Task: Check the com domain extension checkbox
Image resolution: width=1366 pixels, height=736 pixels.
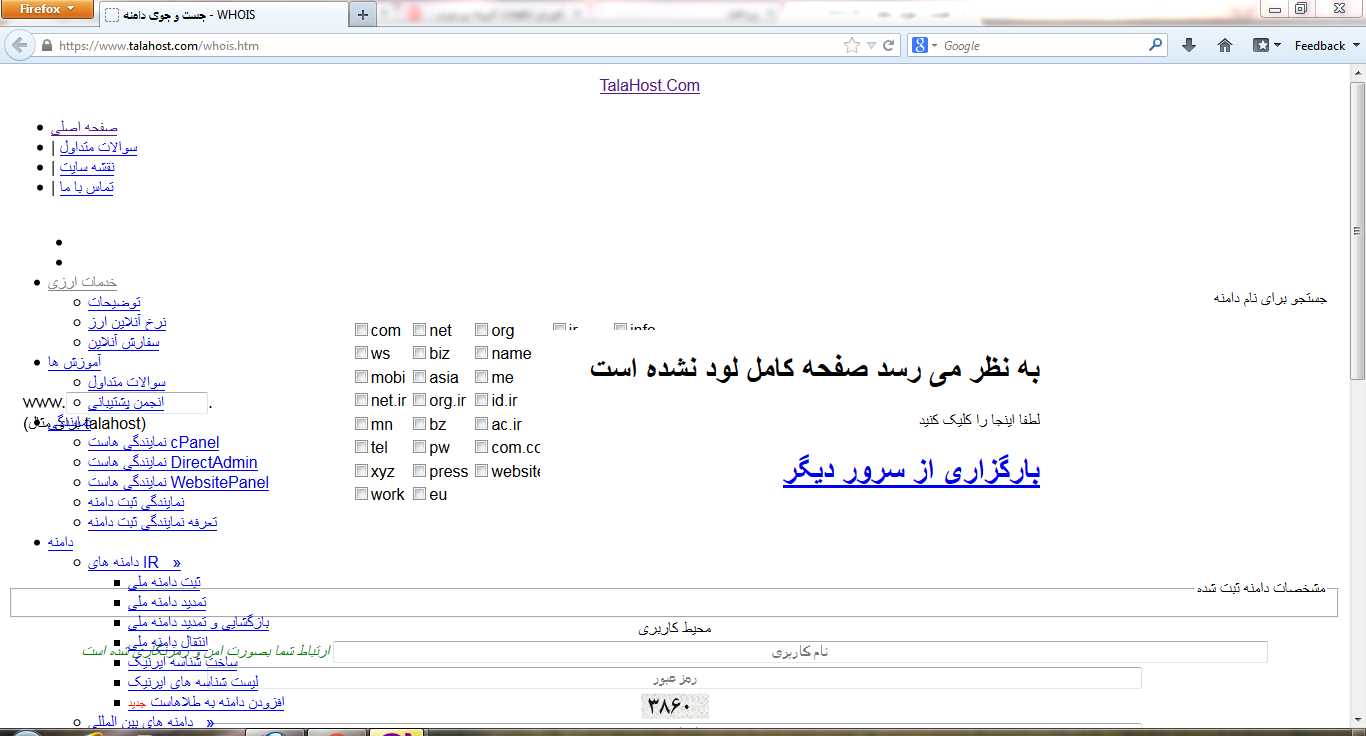Action: tap(362, 330)
